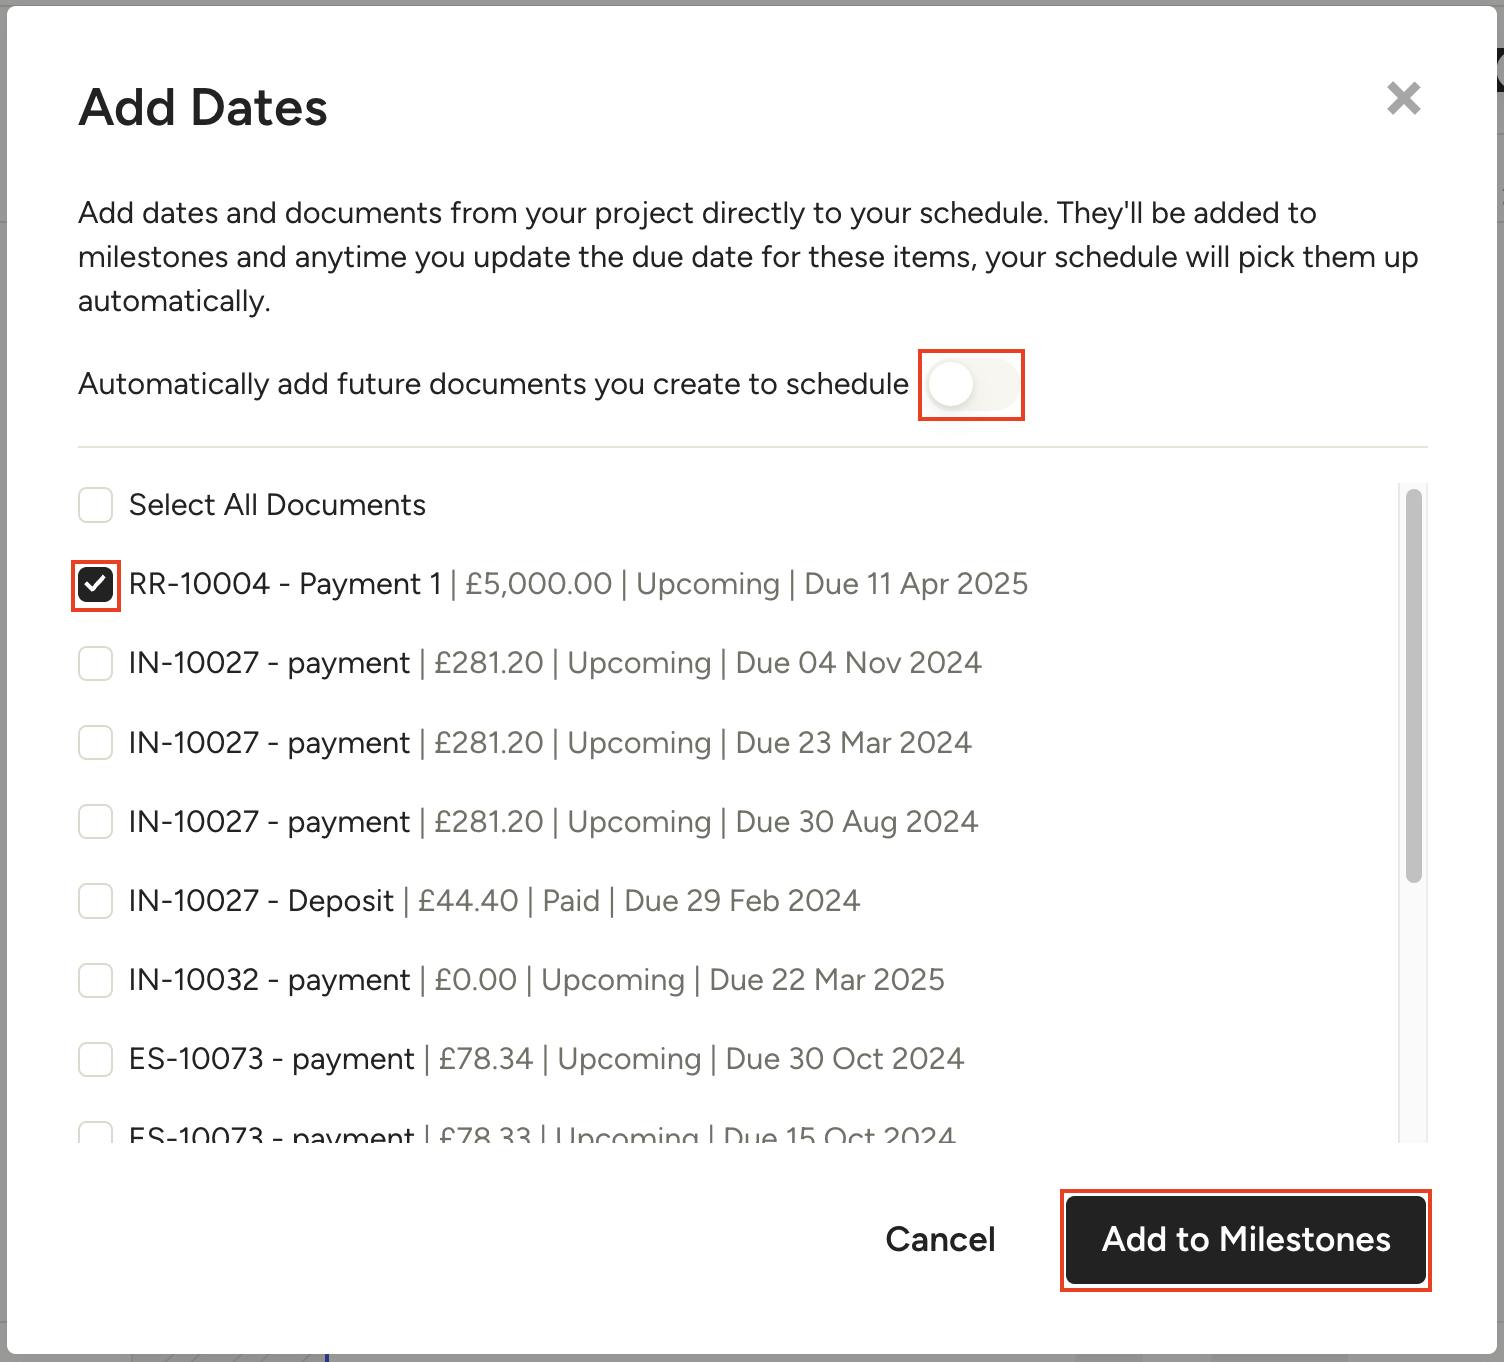This screenshot has height=1362, width=1504.
Task: Check the Select All Documents checkbox
Action: 96,505
